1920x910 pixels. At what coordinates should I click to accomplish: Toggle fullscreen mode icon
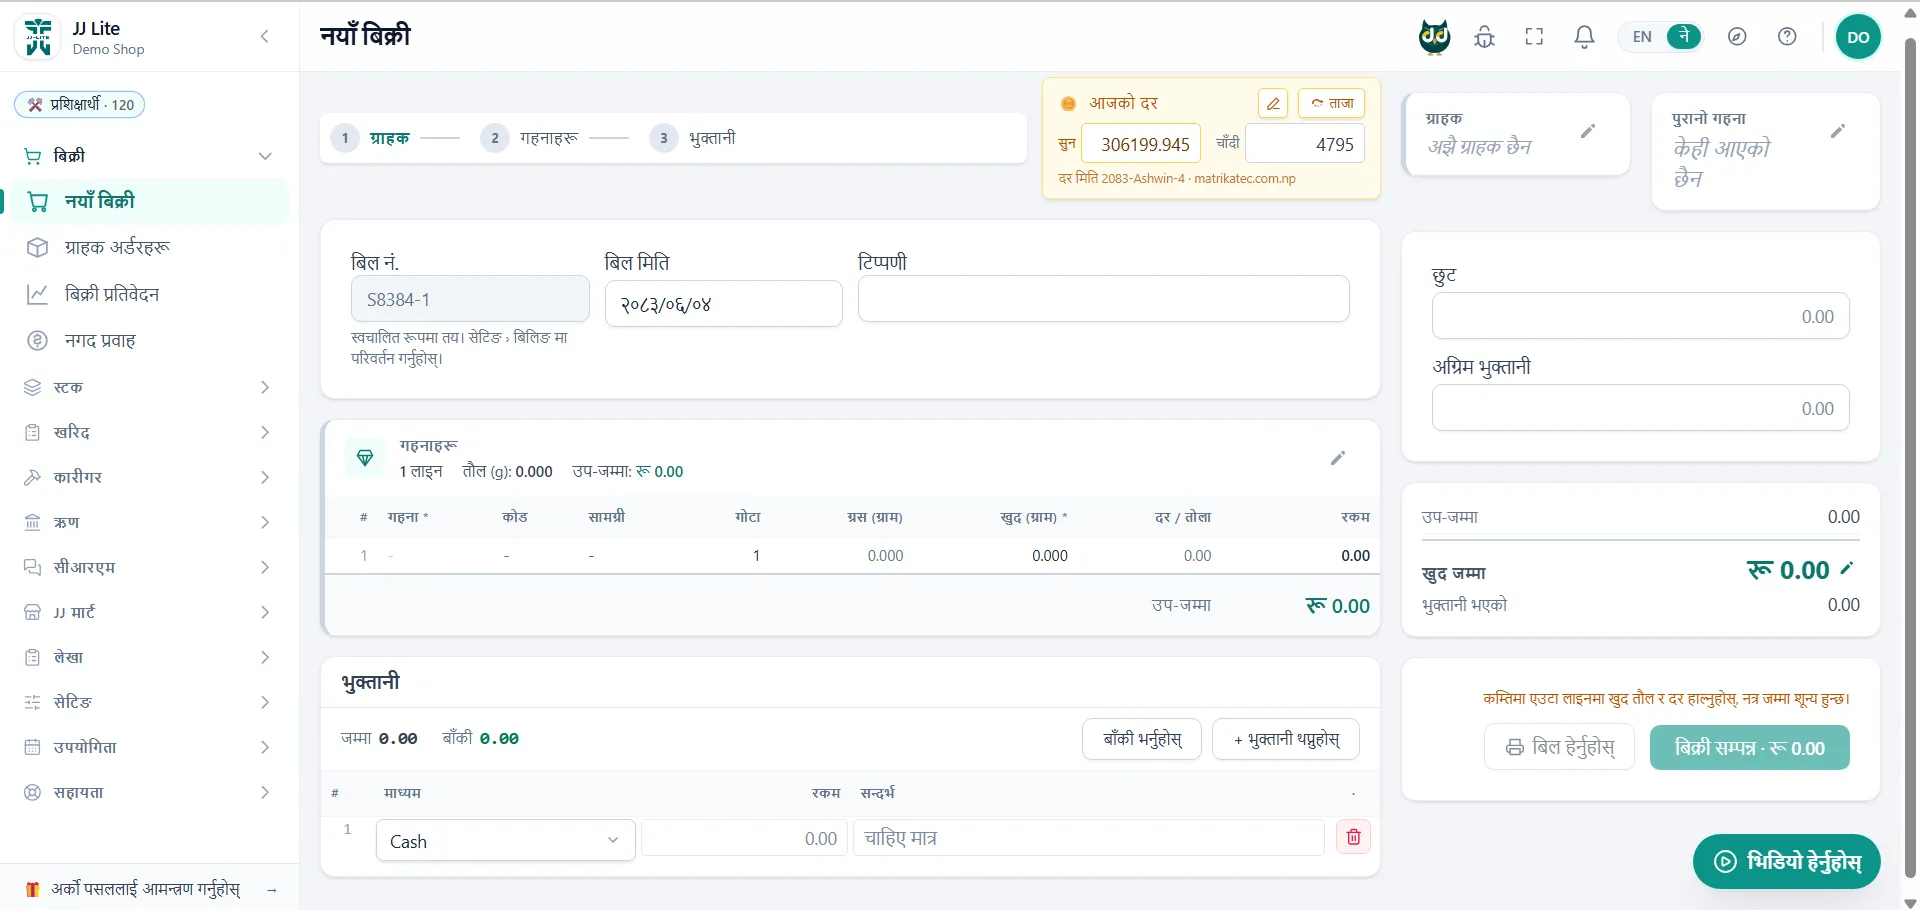pyautogui.click(x=1534, y=37)
